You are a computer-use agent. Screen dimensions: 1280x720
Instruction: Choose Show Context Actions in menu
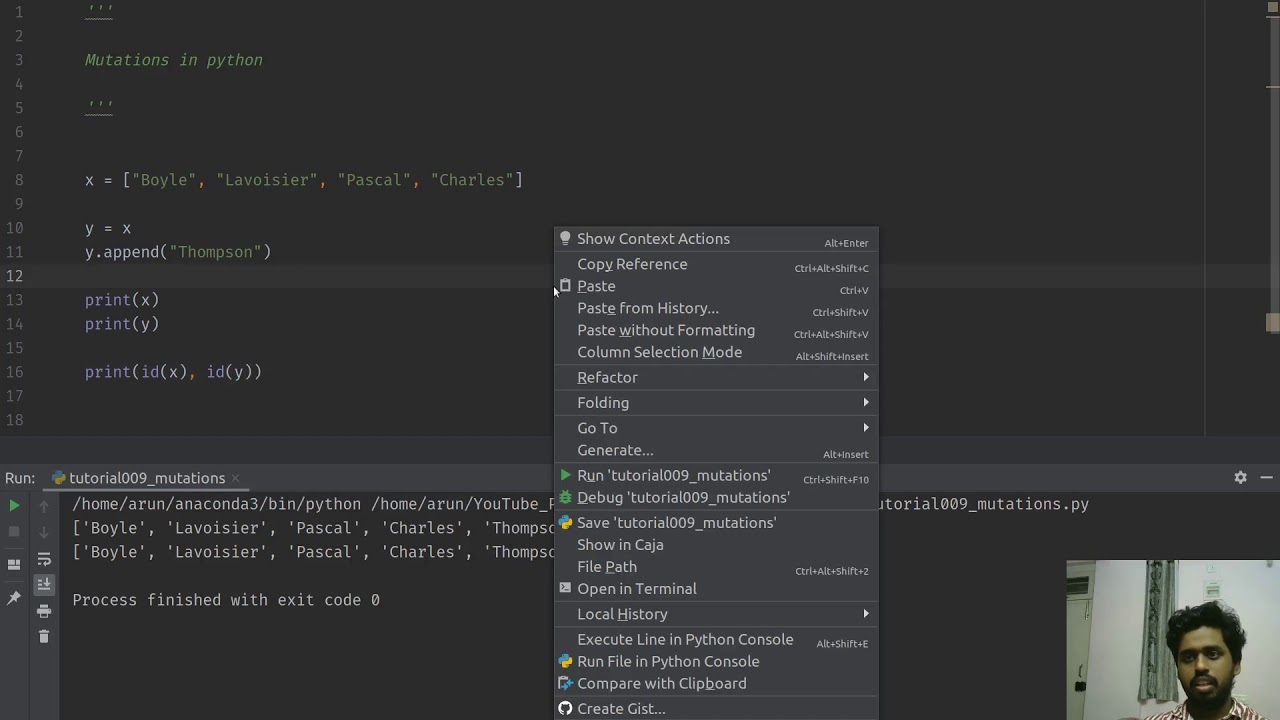point(653,239)
